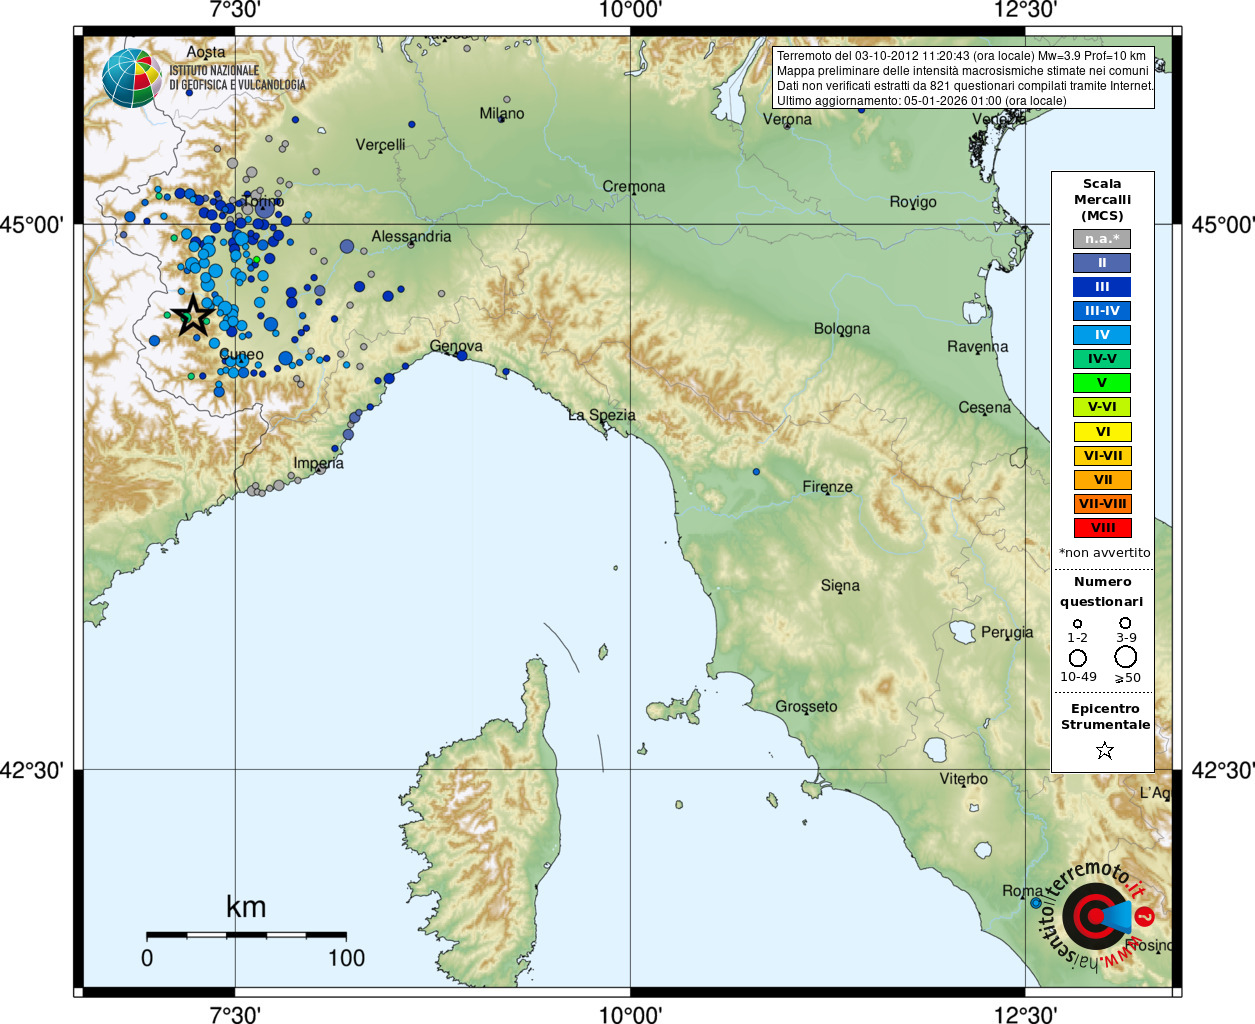Screen dimensions: 1255x1024
Task: Click the 10-49 questionnaire circle in the legend
Action: click(1078, 658)
